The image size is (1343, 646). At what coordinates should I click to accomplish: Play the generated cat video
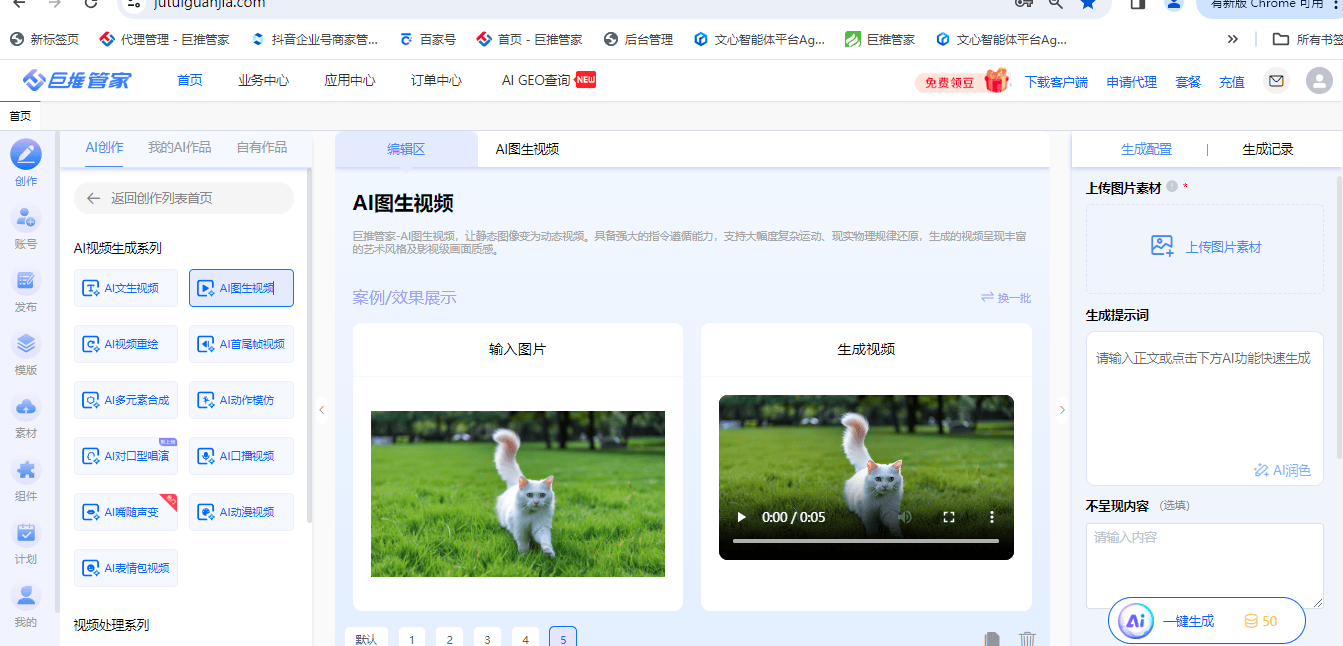(741, 517)
